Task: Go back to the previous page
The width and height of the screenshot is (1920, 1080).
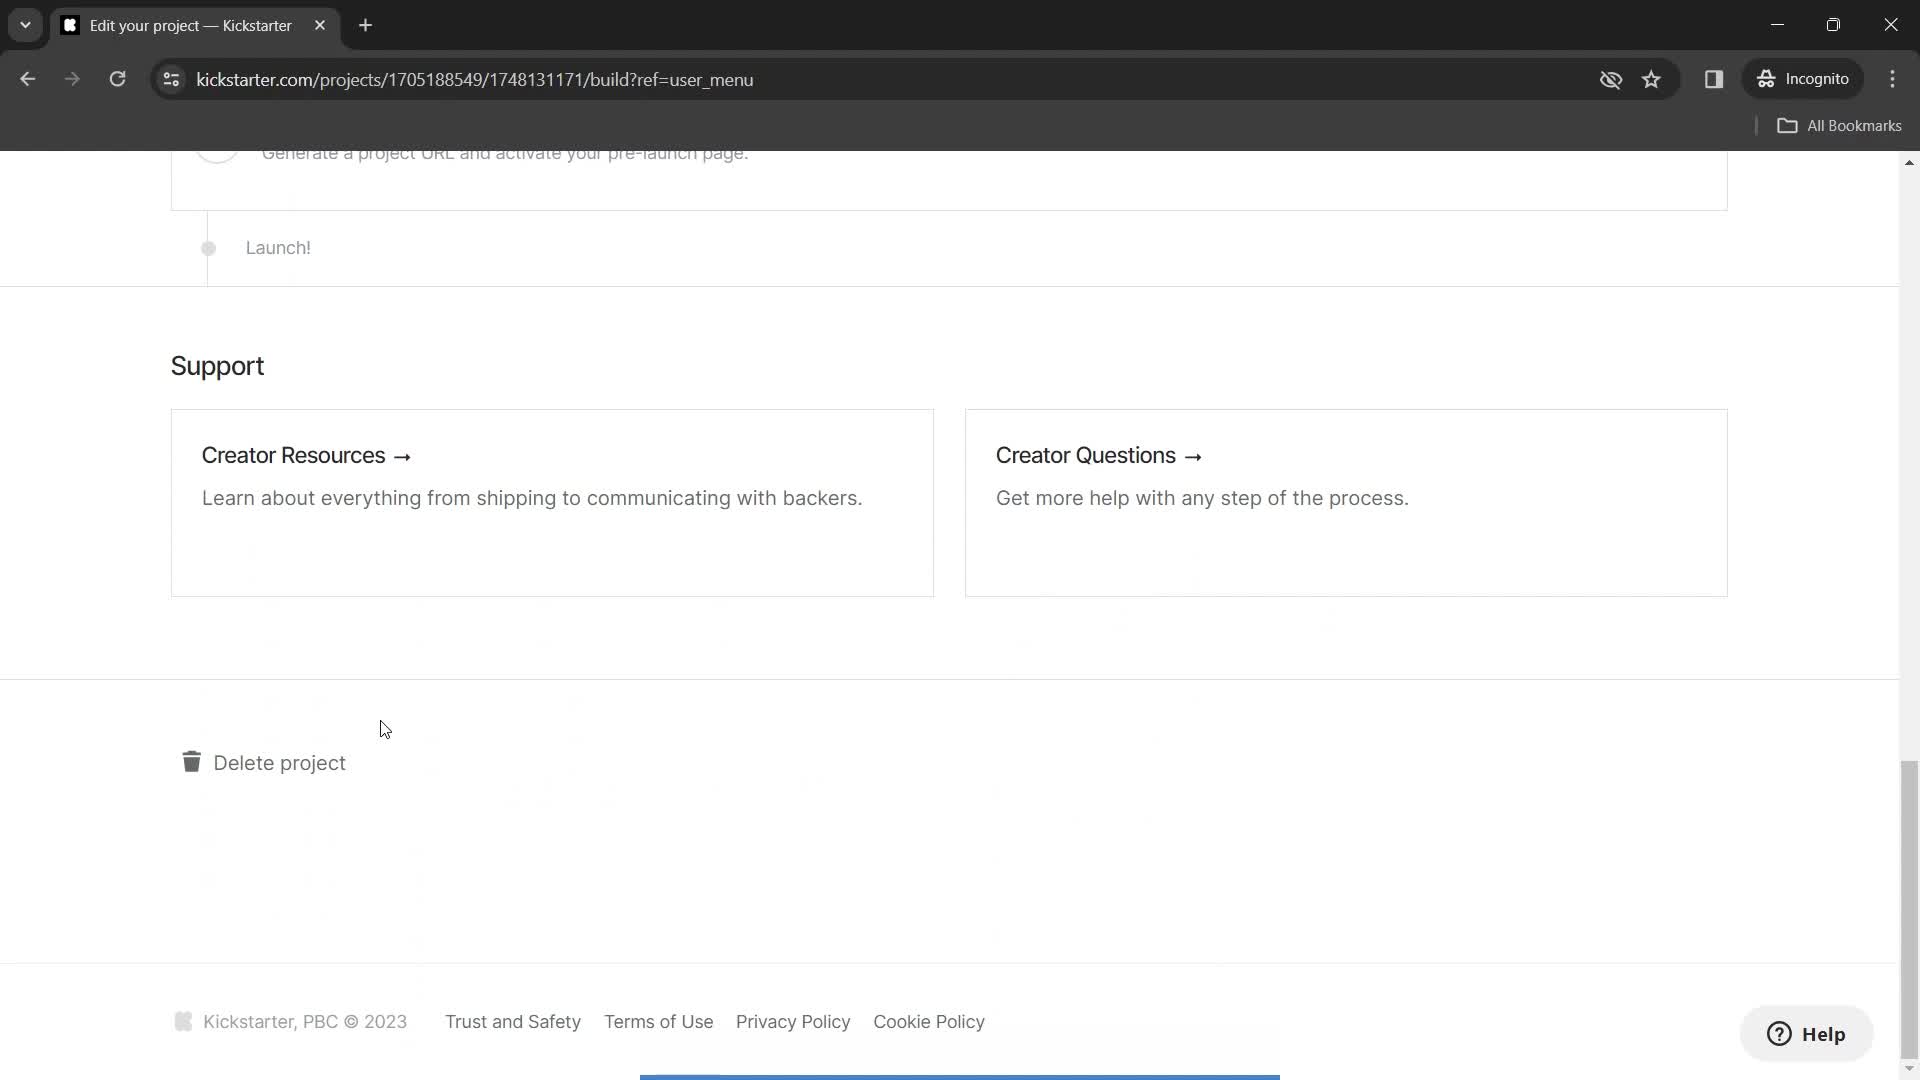Action: click(x=28, y=79)
